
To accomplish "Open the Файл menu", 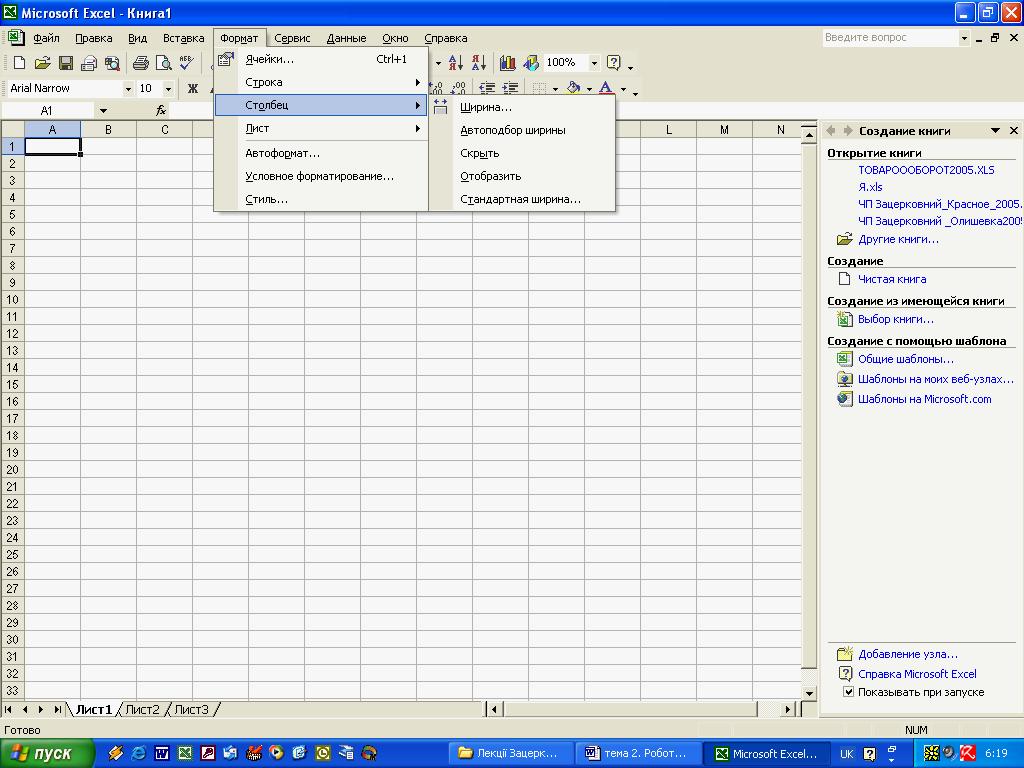I will 46,38.
